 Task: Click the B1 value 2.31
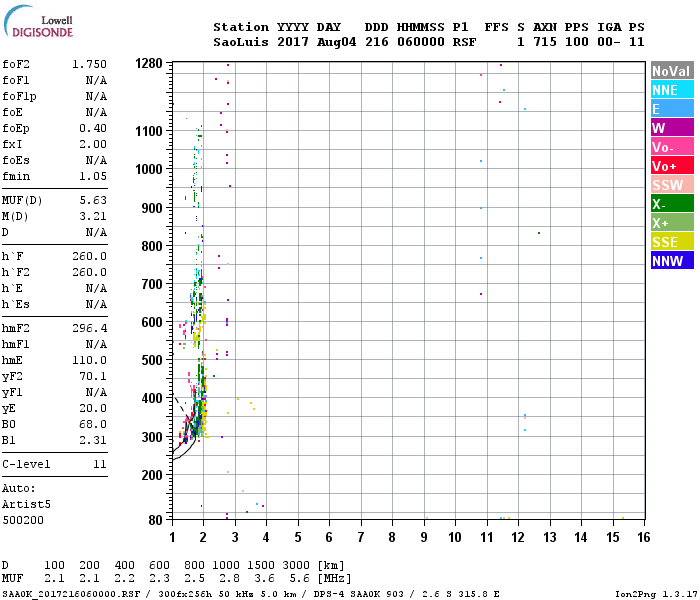coord(93,440)
